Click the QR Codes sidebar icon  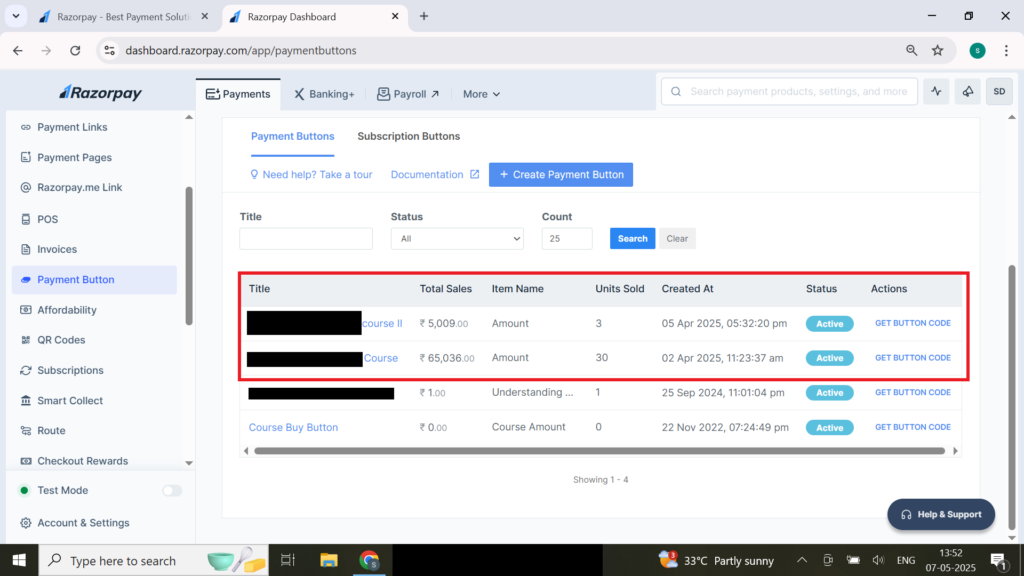(x=26, y=340)
